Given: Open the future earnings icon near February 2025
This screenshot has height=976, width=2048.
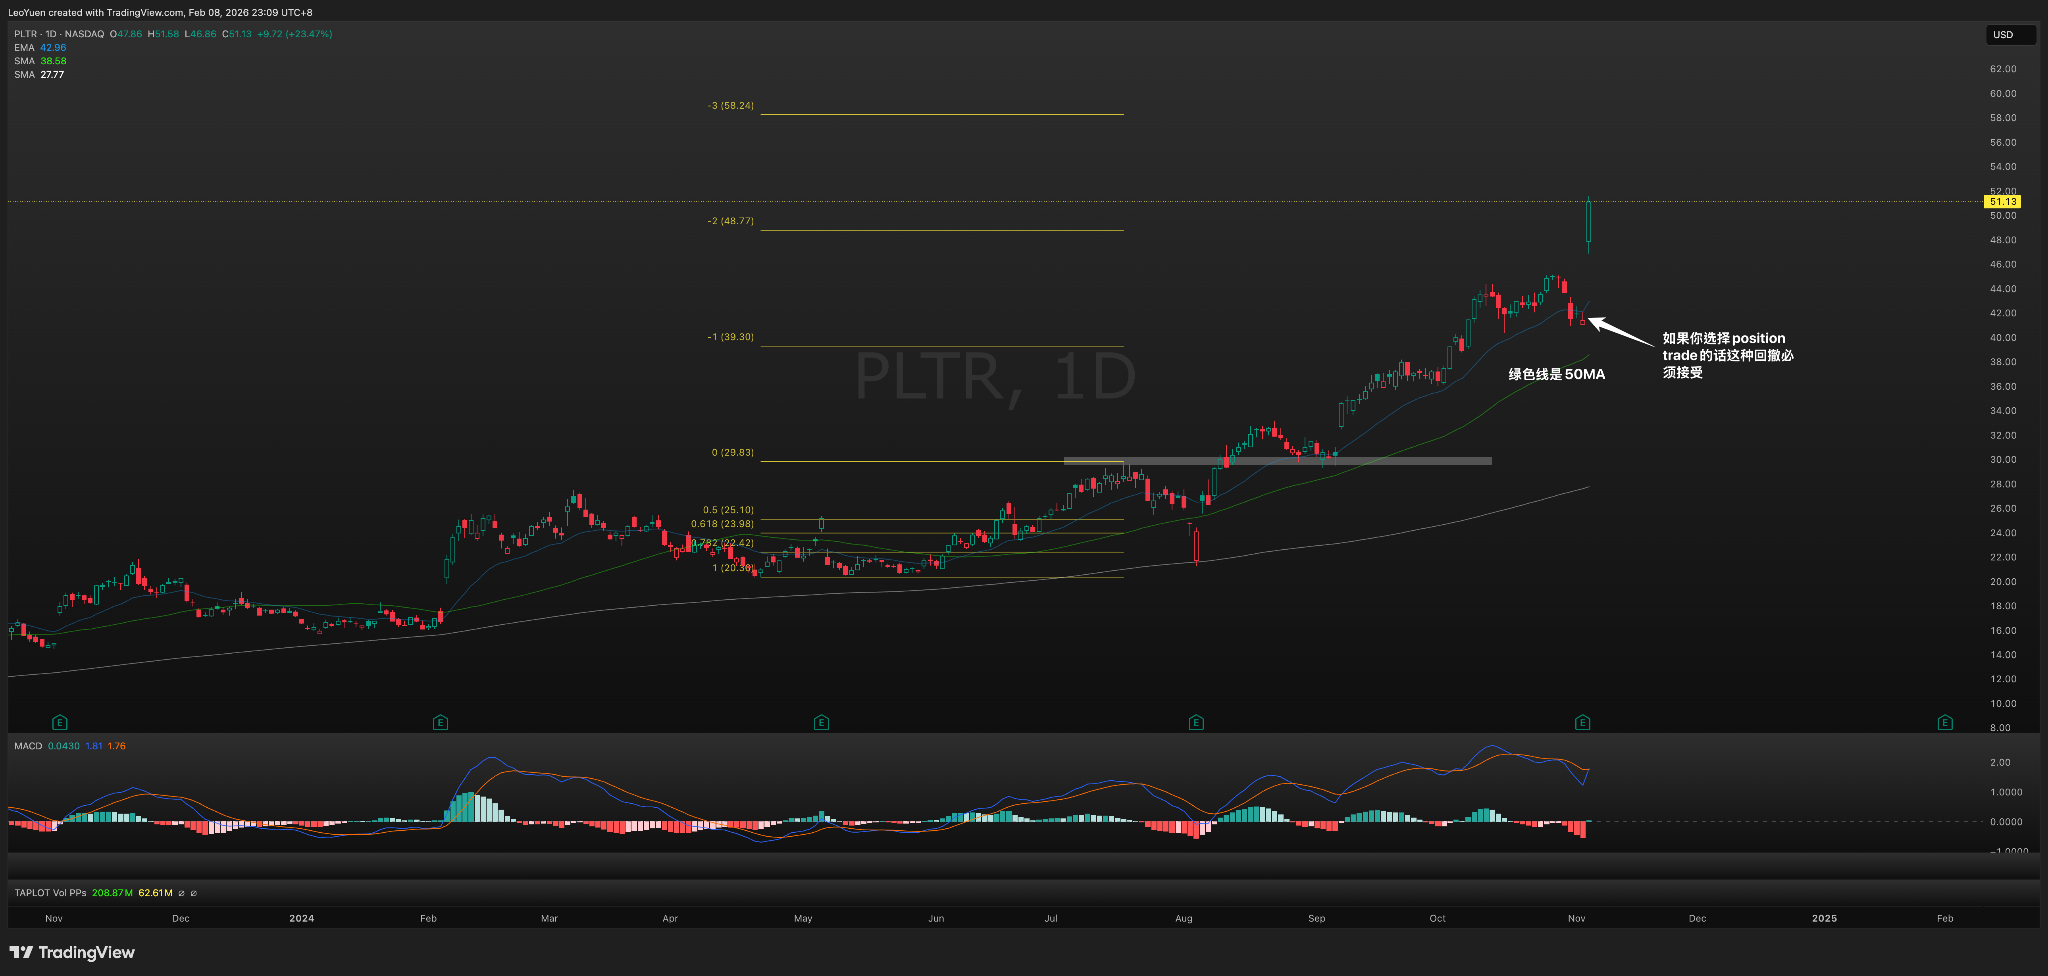Looking at the screenshot, I should pyautogui.click(x=1945, y=722).
